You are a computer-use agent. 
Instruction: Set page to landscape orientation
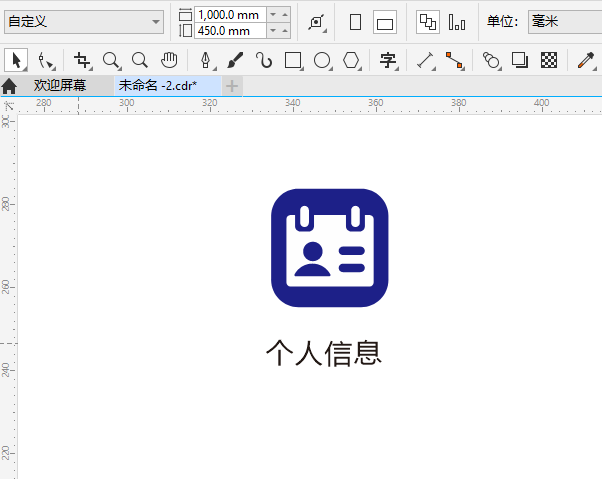[x=385, y=22]
